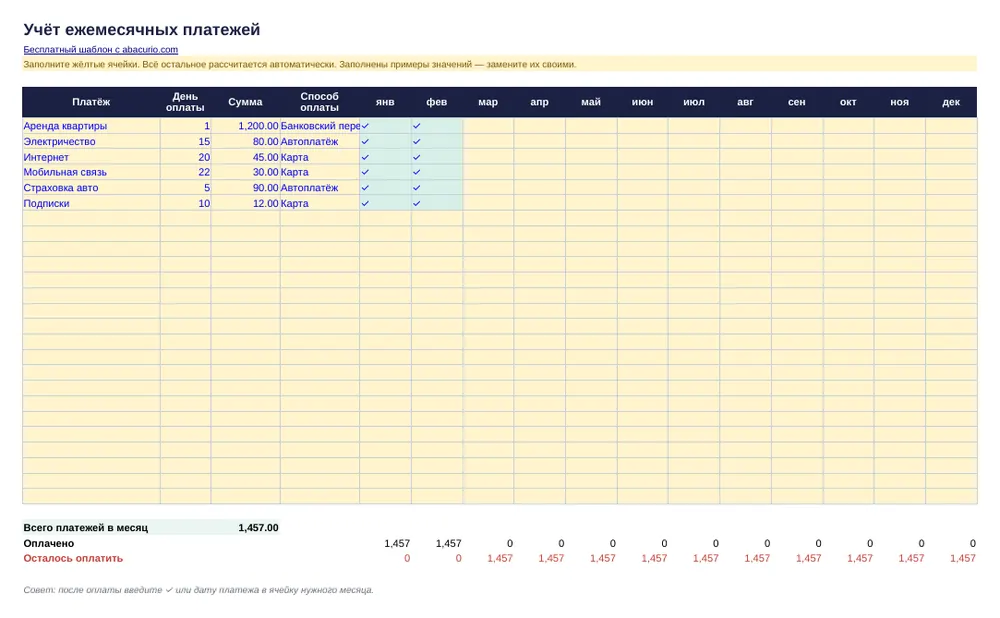Click the 12.00 amount cell

246,203
